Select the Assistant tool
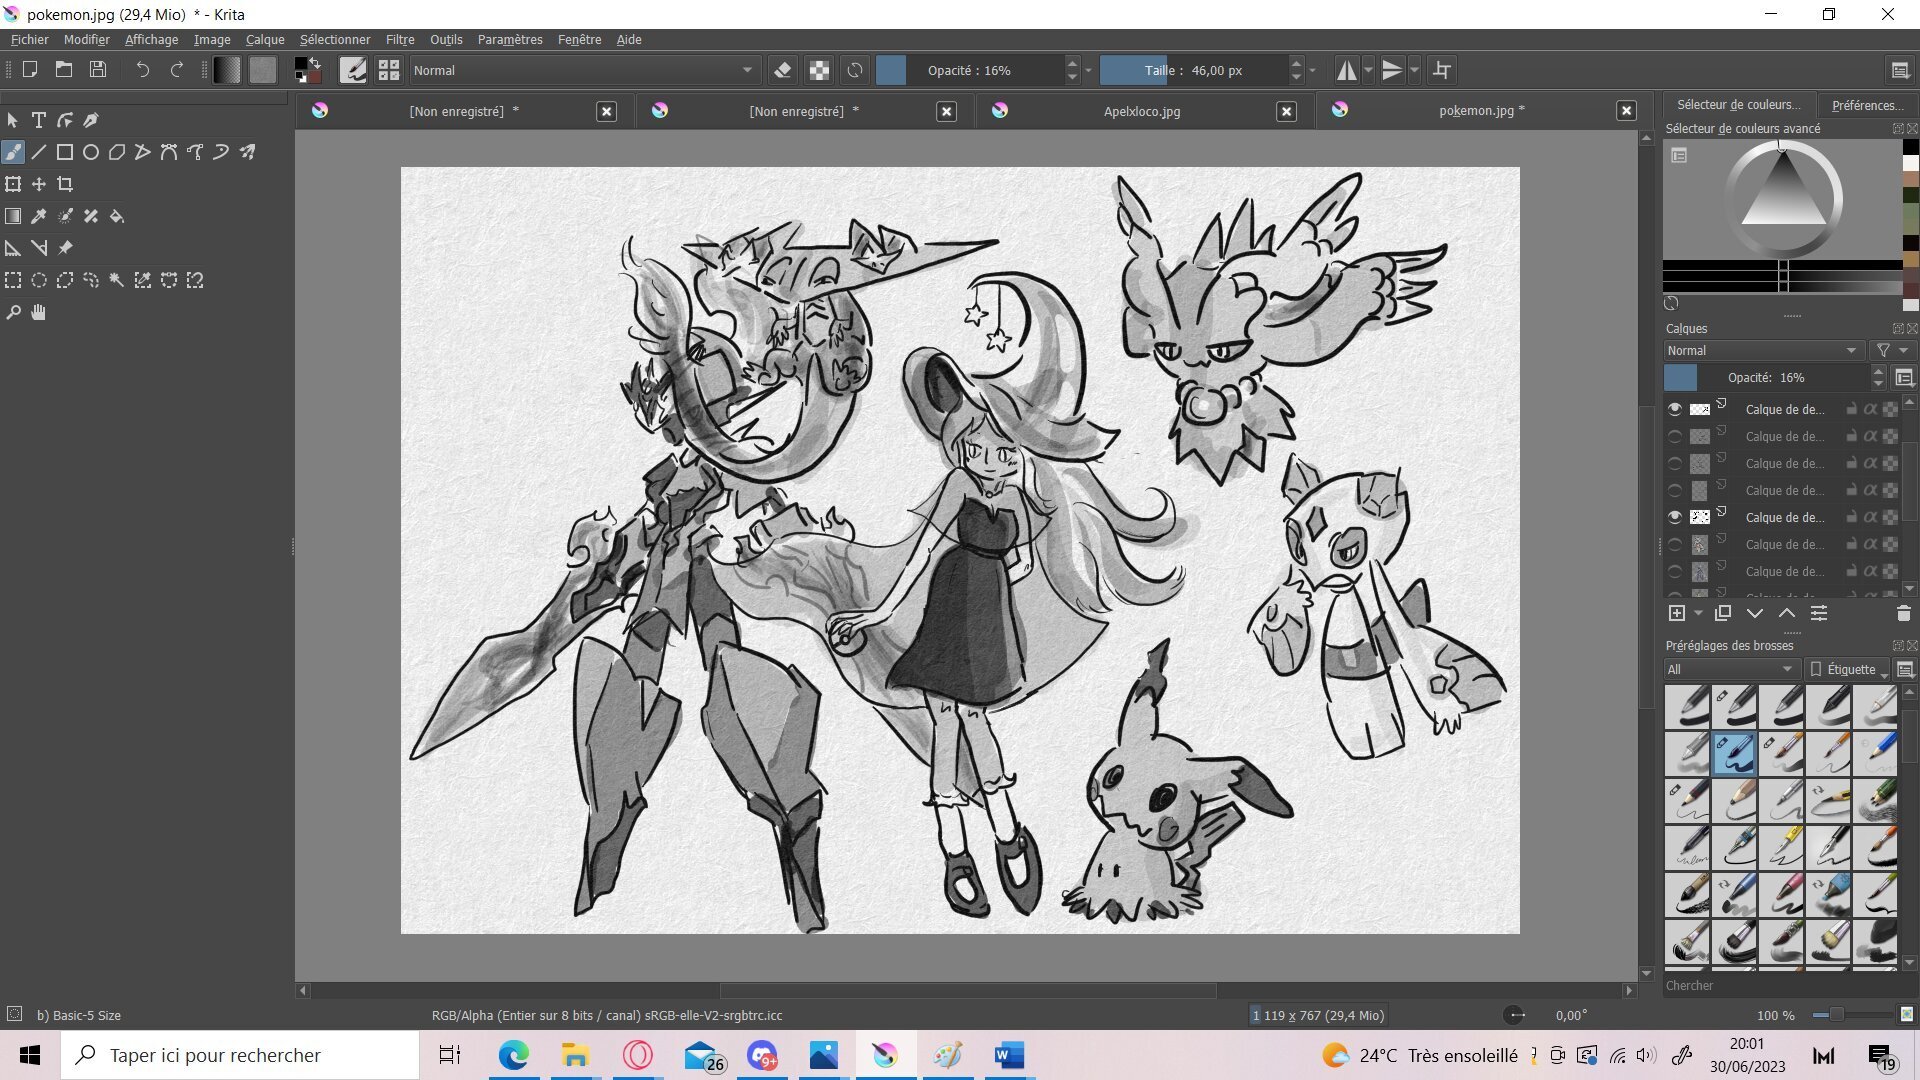 tap(13, 248)
